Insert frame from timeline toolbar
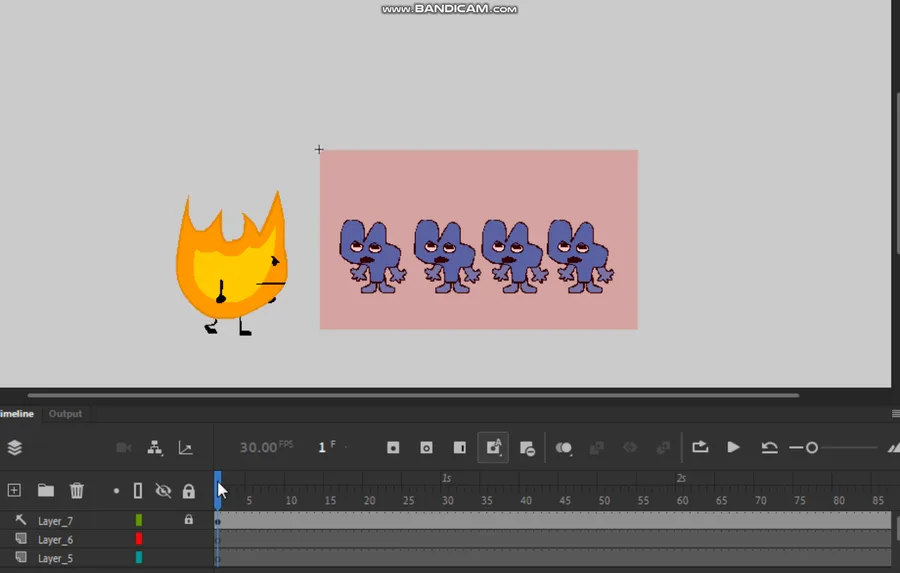The height and width of the screenshot is (573, 900). coord(460,448)
